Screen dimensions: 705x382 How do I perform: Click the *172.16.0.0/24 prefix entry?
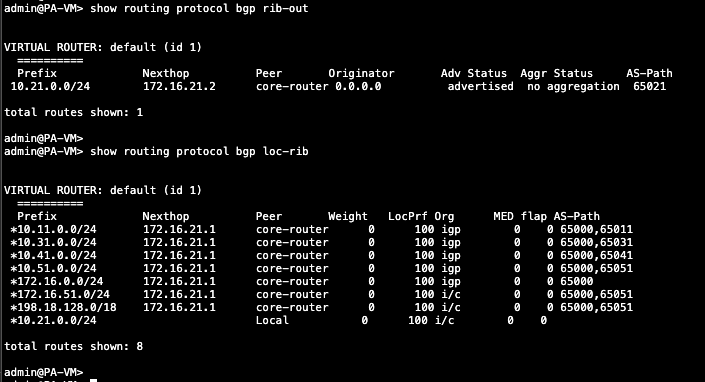pos(57,281)
